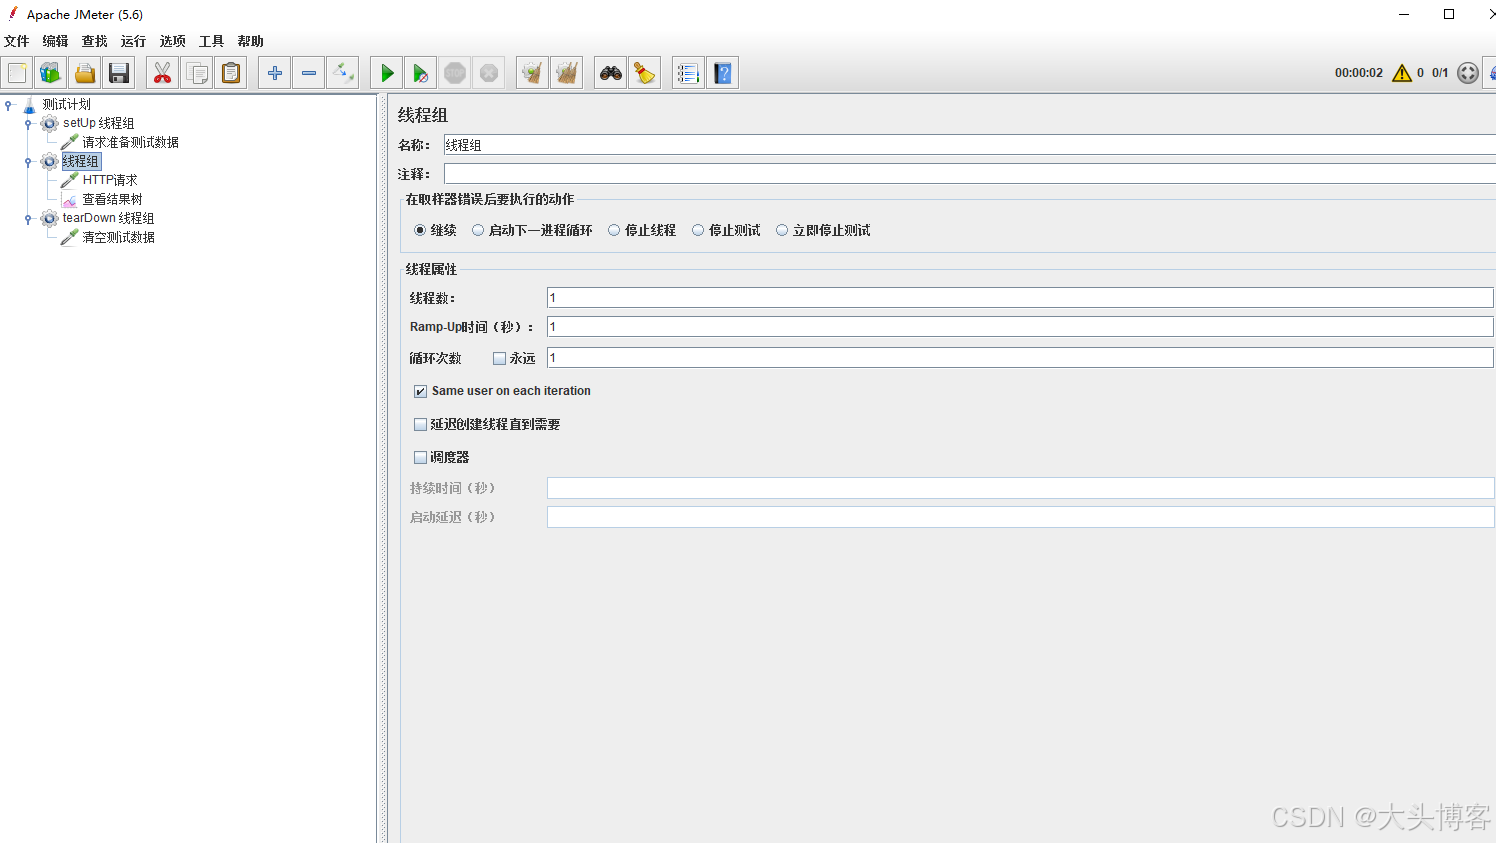This screenshot has width=1496, height=843.
Task: Toggle the 永远 loop checkbox
Action: [x=500, y=358]
